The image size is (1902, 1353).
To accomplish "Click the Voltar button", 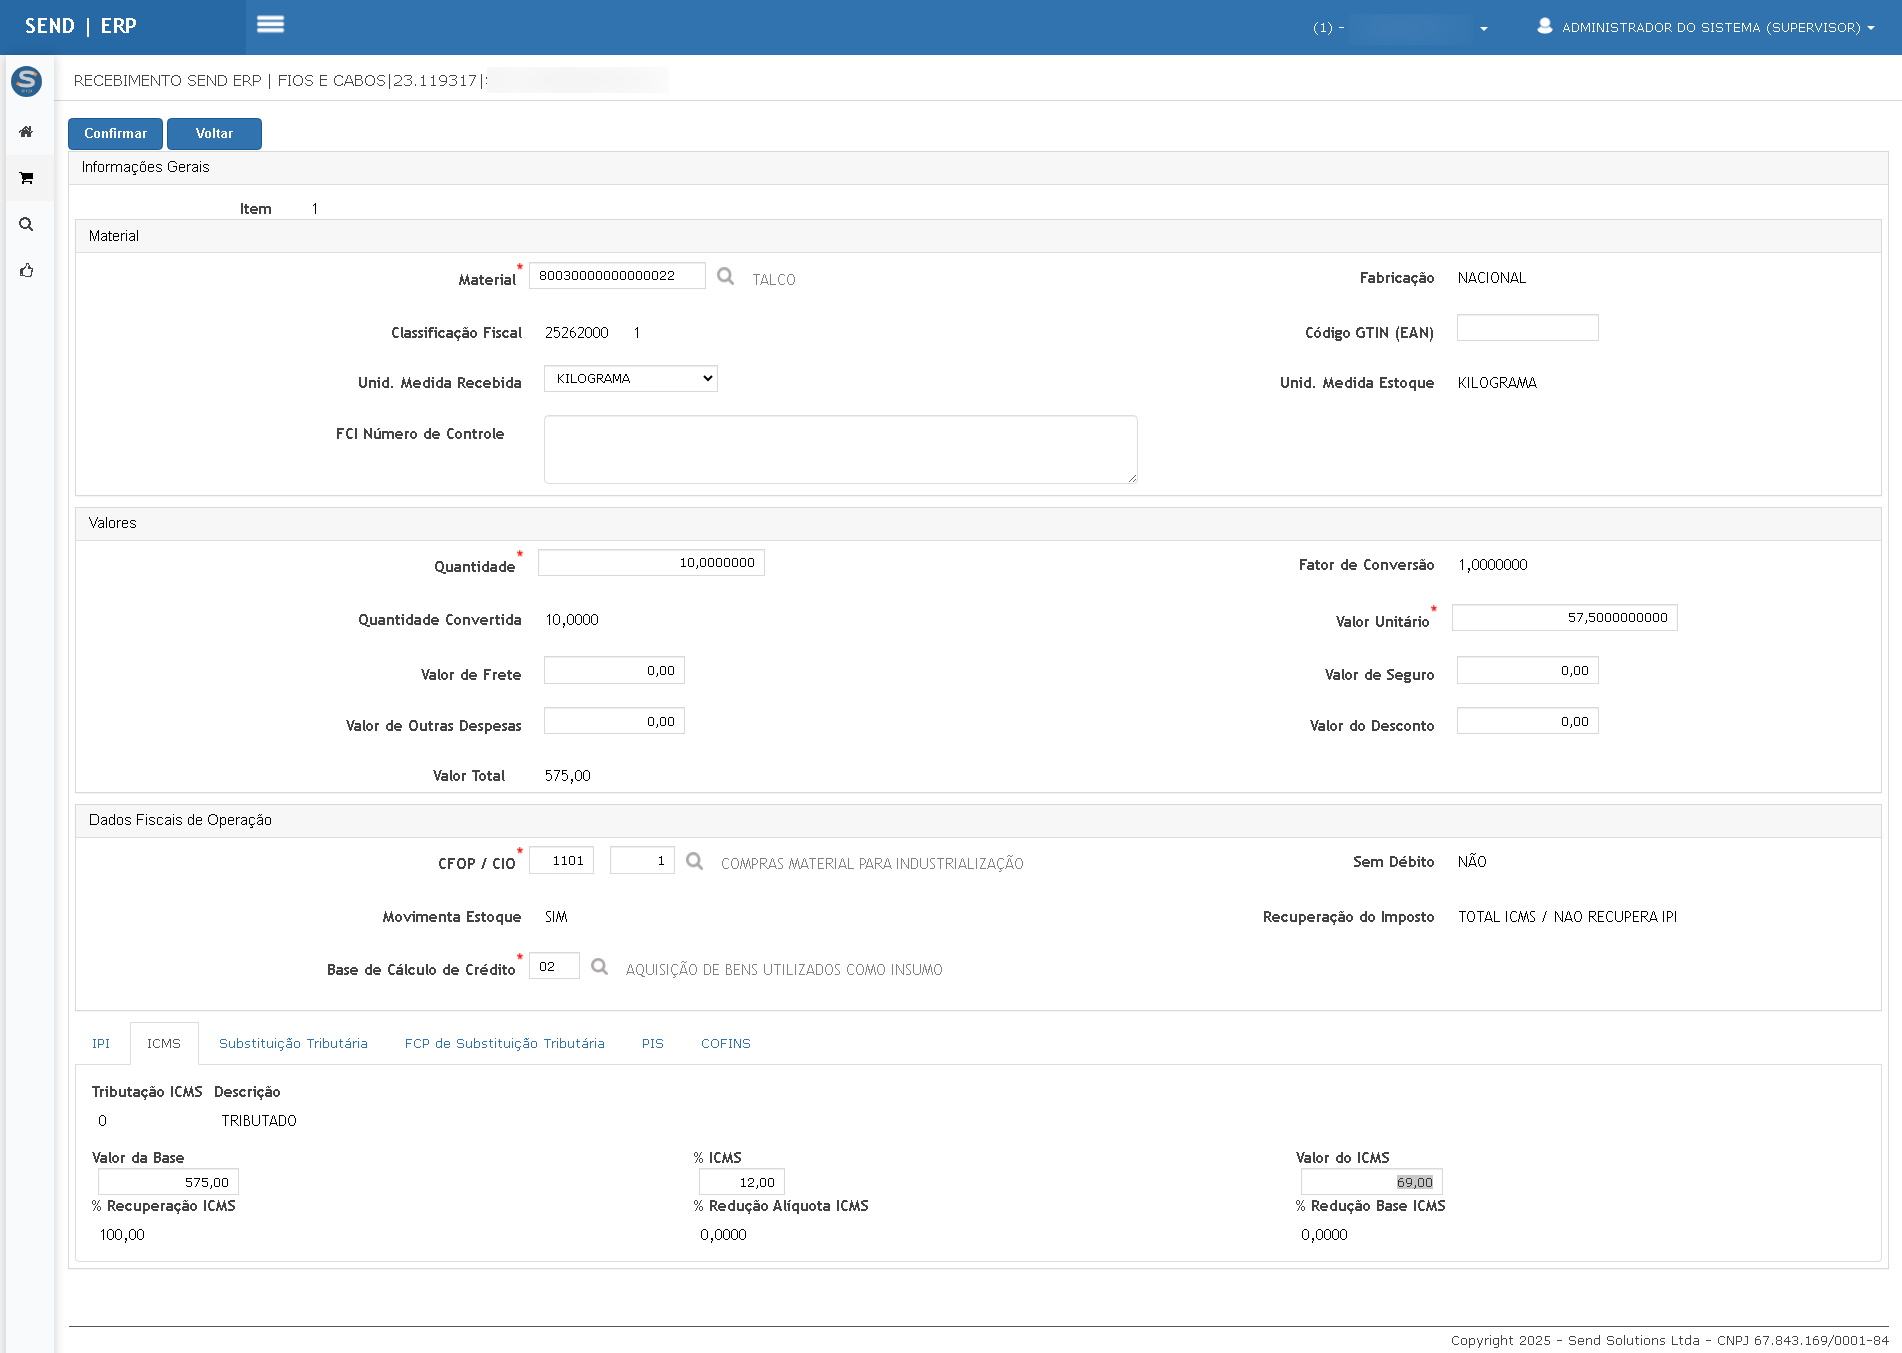I will pos(214,134).
